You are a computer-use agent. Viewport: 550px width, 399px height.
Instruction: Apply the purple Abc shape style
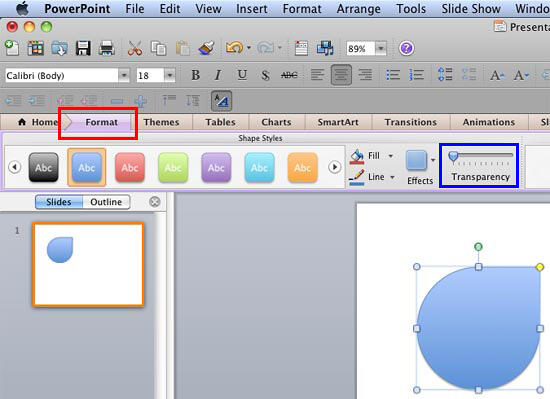coord(216,168)
